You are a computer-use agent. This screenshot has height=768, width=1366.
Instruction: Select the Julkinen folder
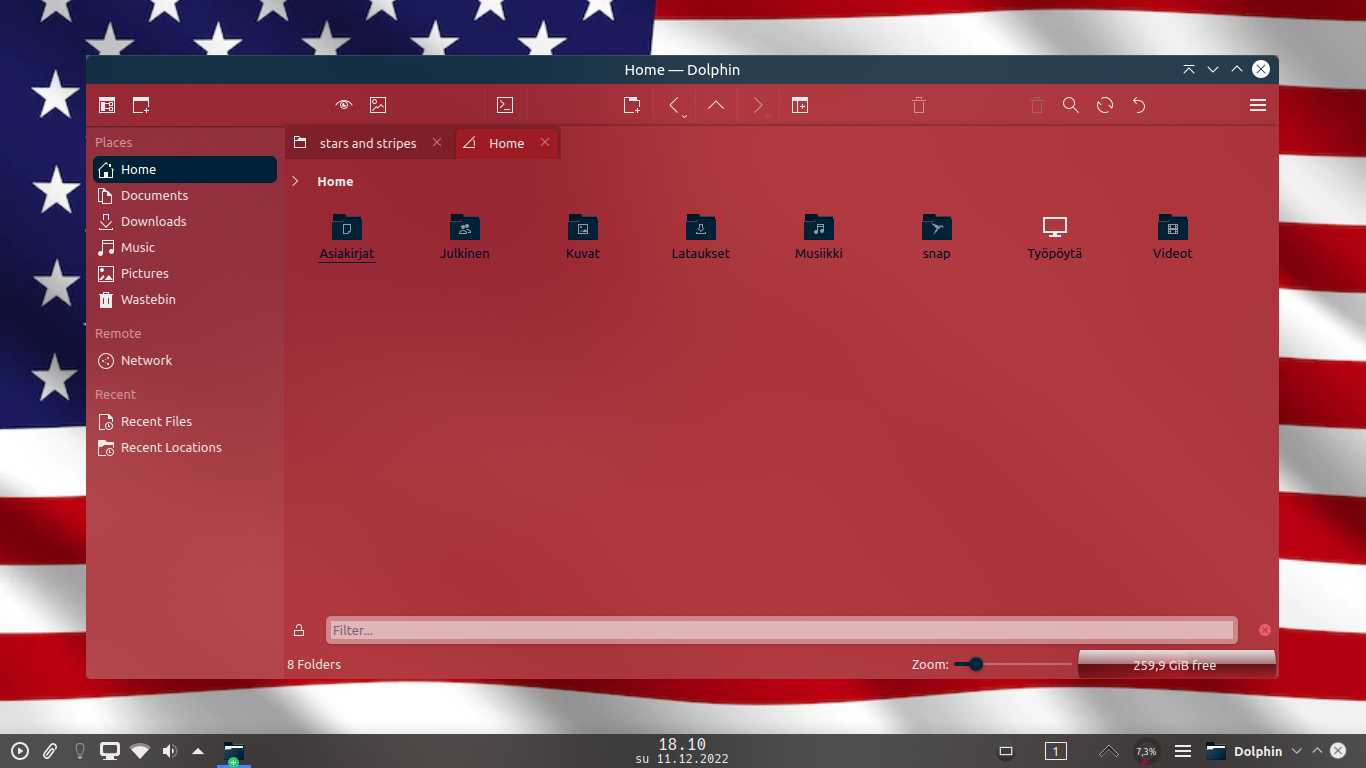point(465,237)
